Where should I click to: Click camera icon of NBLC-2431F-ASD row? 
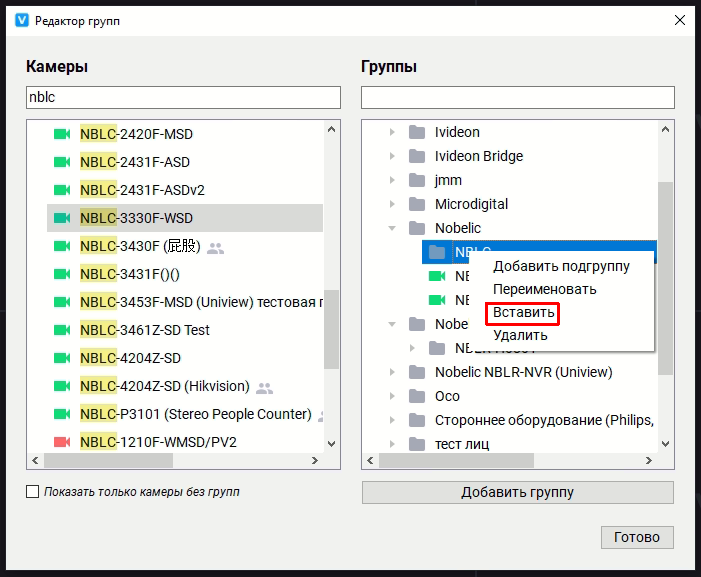pyautogui.click(x=62, y=162)
